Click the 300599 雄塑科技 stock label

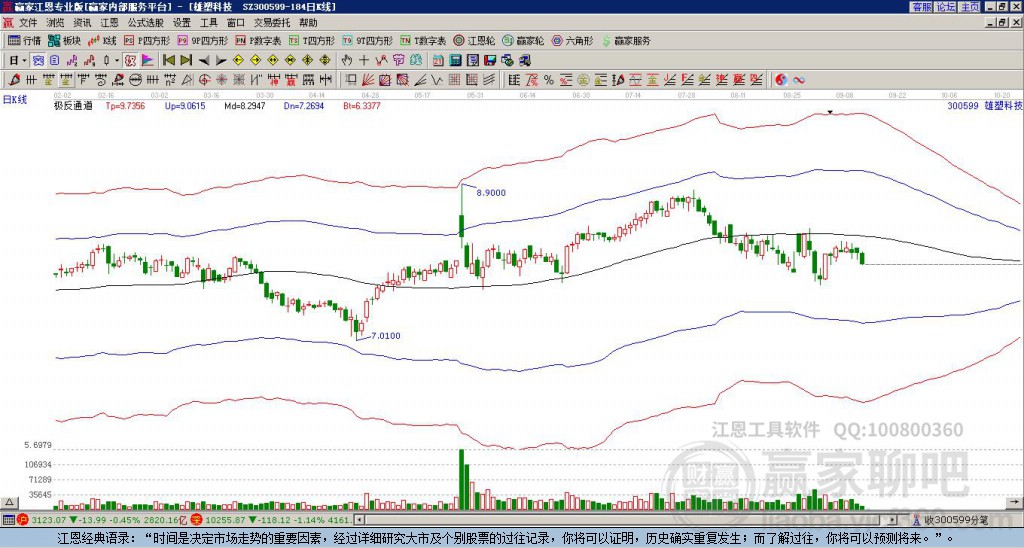984,106
